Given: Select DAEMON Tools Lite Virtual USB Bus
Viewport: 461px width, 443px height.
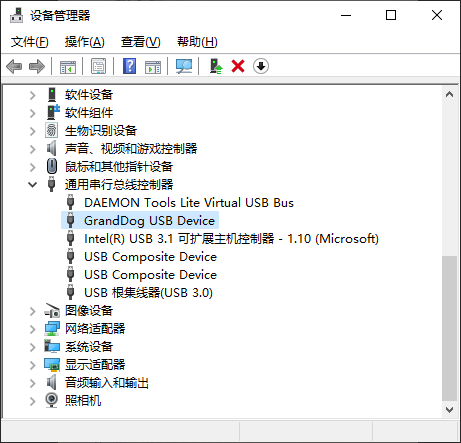Looking at the screenshot, I should click(x=189, y=203).
